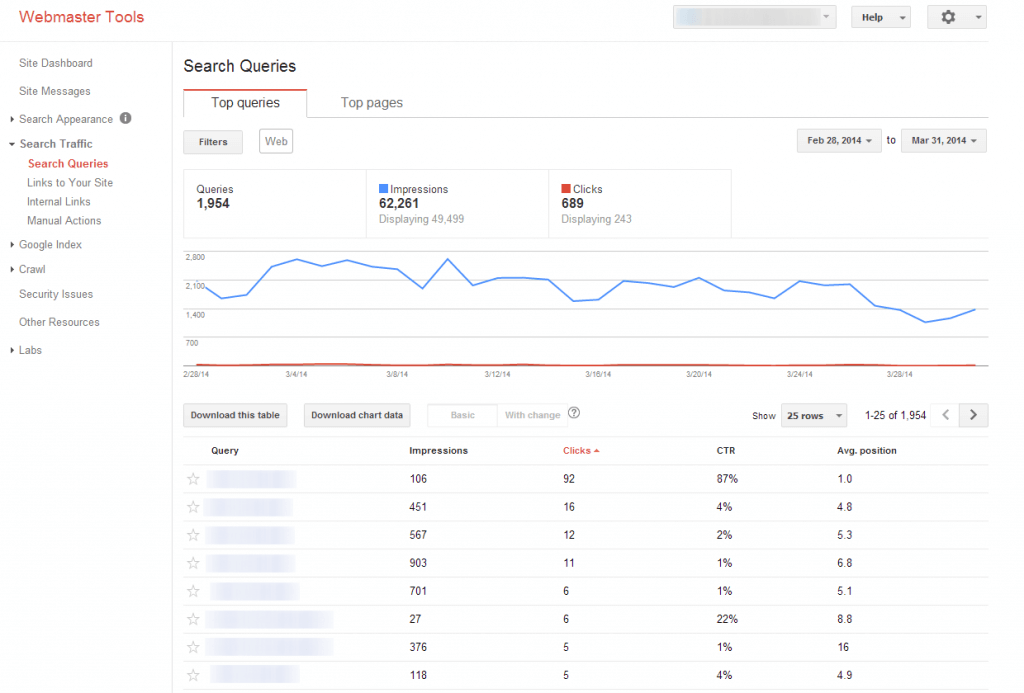The width and height of the screenshot is (1024, 693).
Task: Click the Web filter button
Action: [276, 141]
